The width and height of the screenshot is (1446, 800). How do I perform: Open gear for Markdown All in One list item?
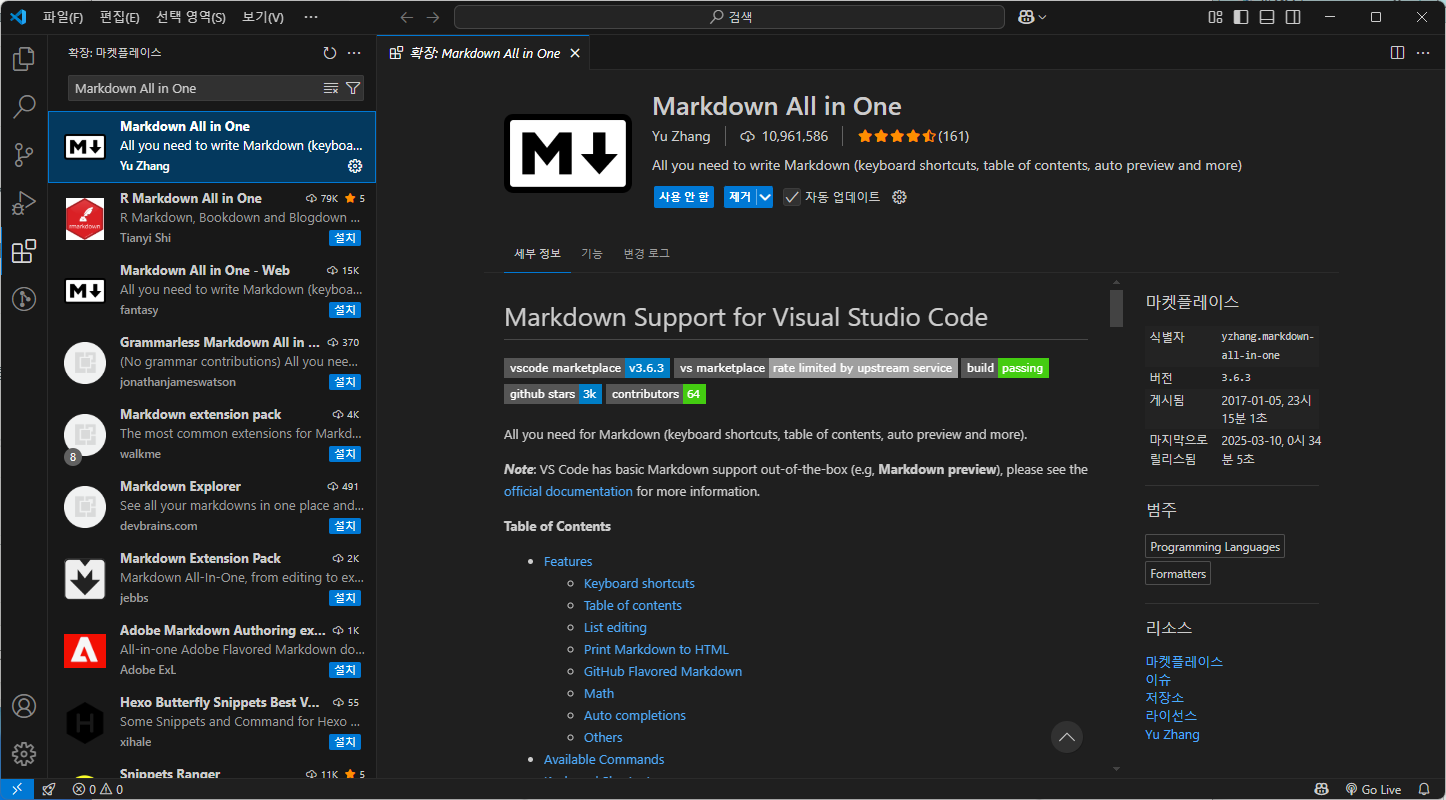pyautogui.click(x=355, y=166)
